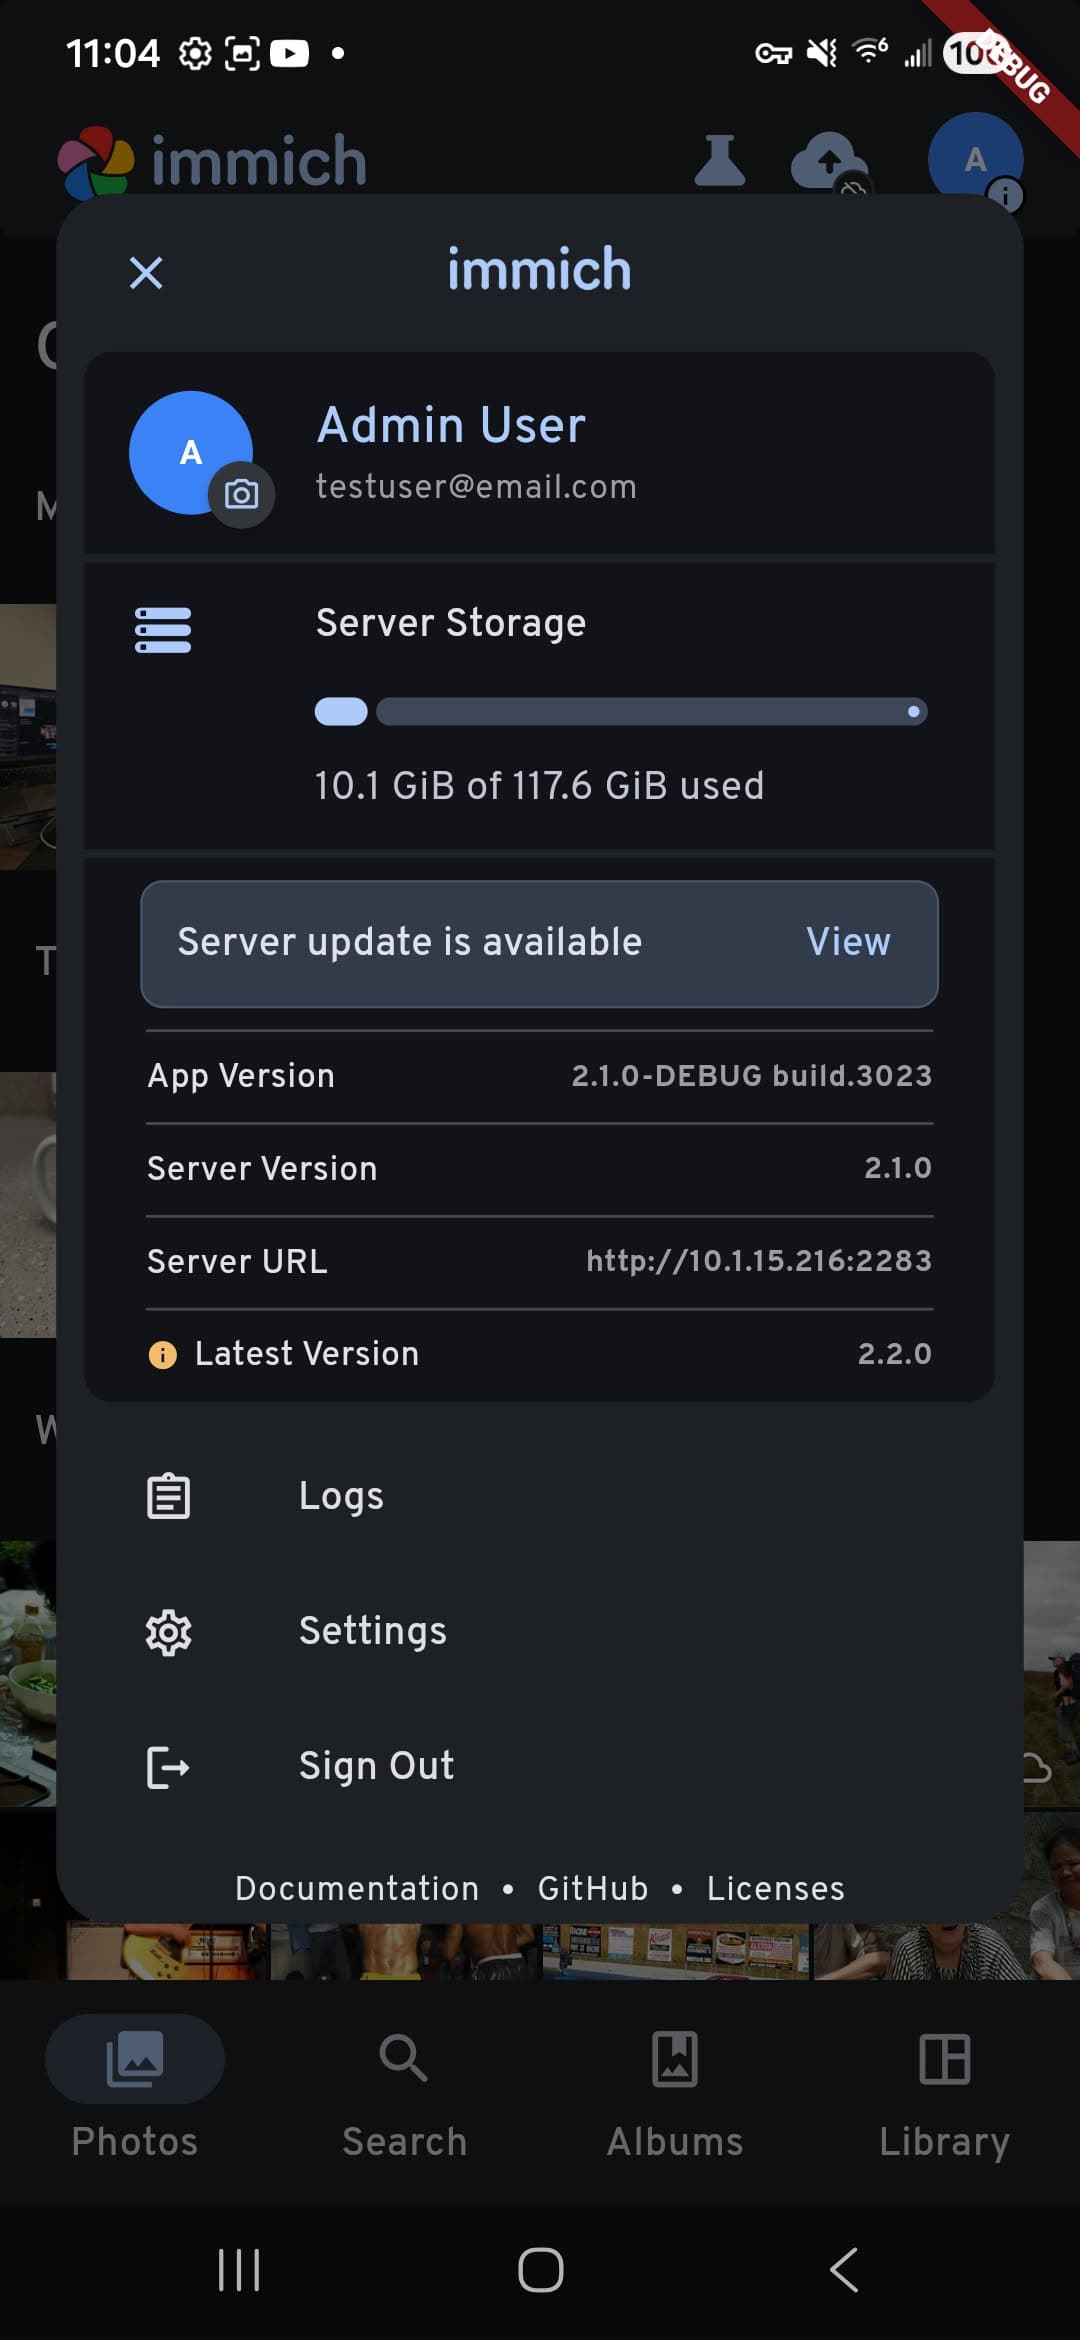Screen dimensions: 1080x2340
Task: Tap the Server URL row
Action: pyautogui.click(x=540, y=1262)
